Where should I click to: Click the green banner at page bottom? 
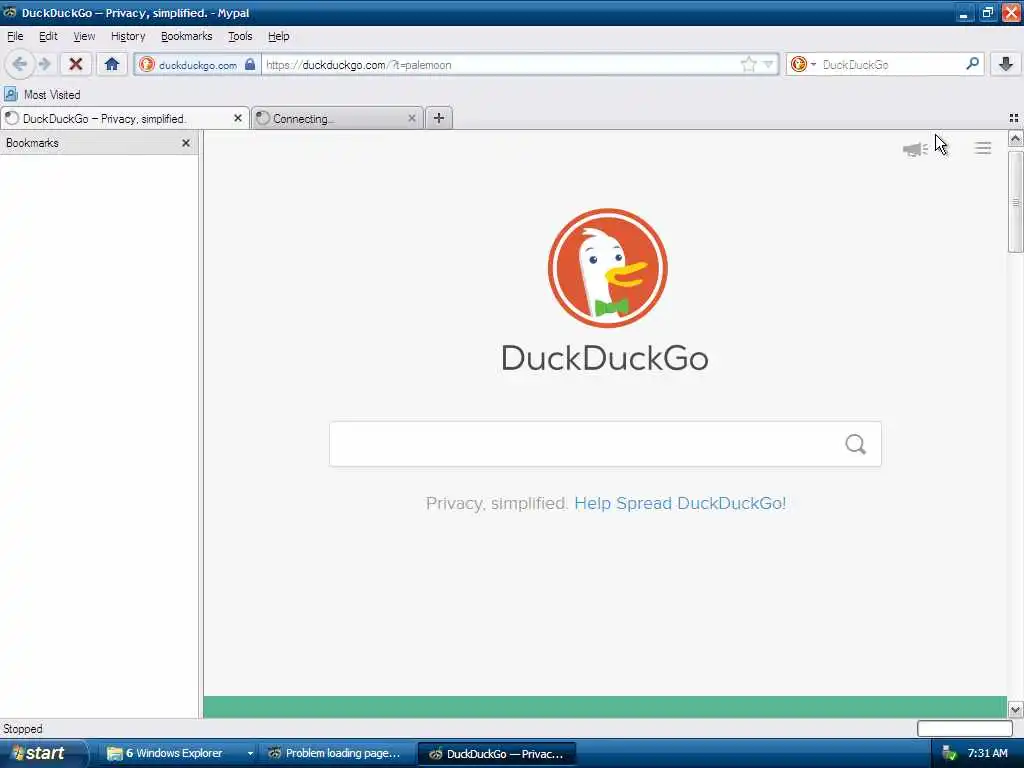tap(605, 707)
